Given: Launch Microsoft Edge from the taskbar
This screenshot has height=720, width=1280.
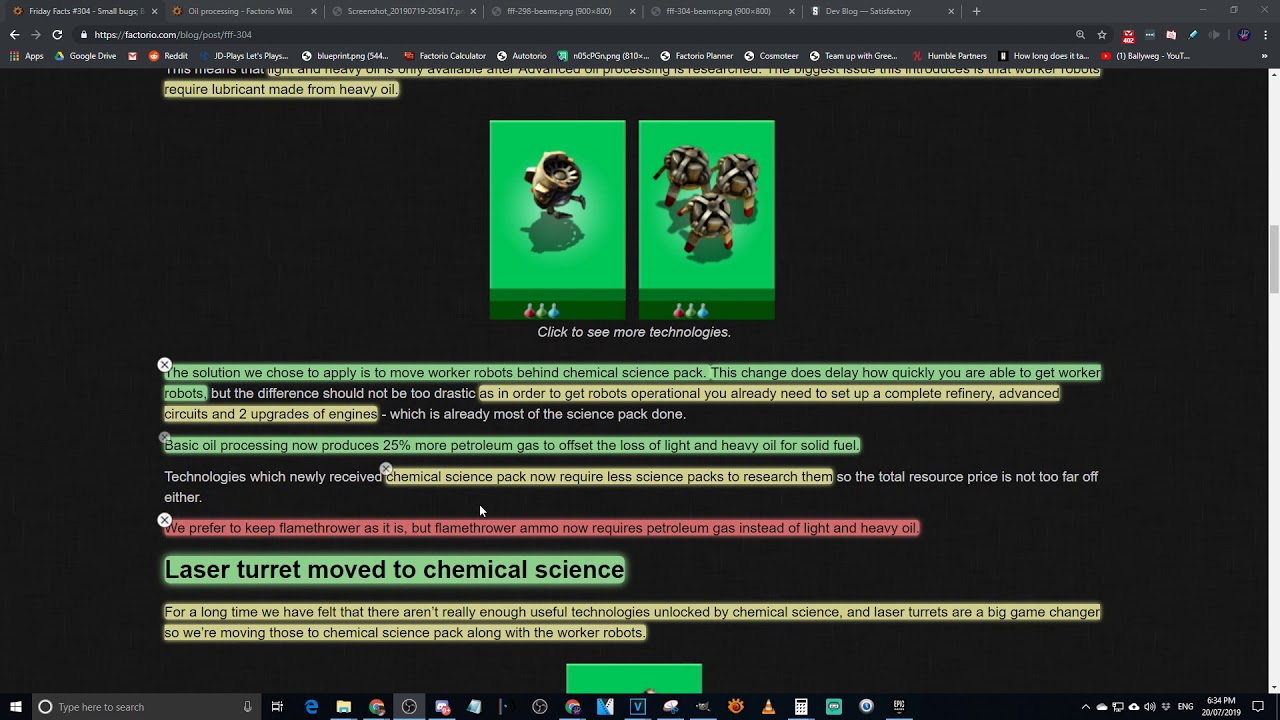Looking at the screenshot, I should 311,707.
